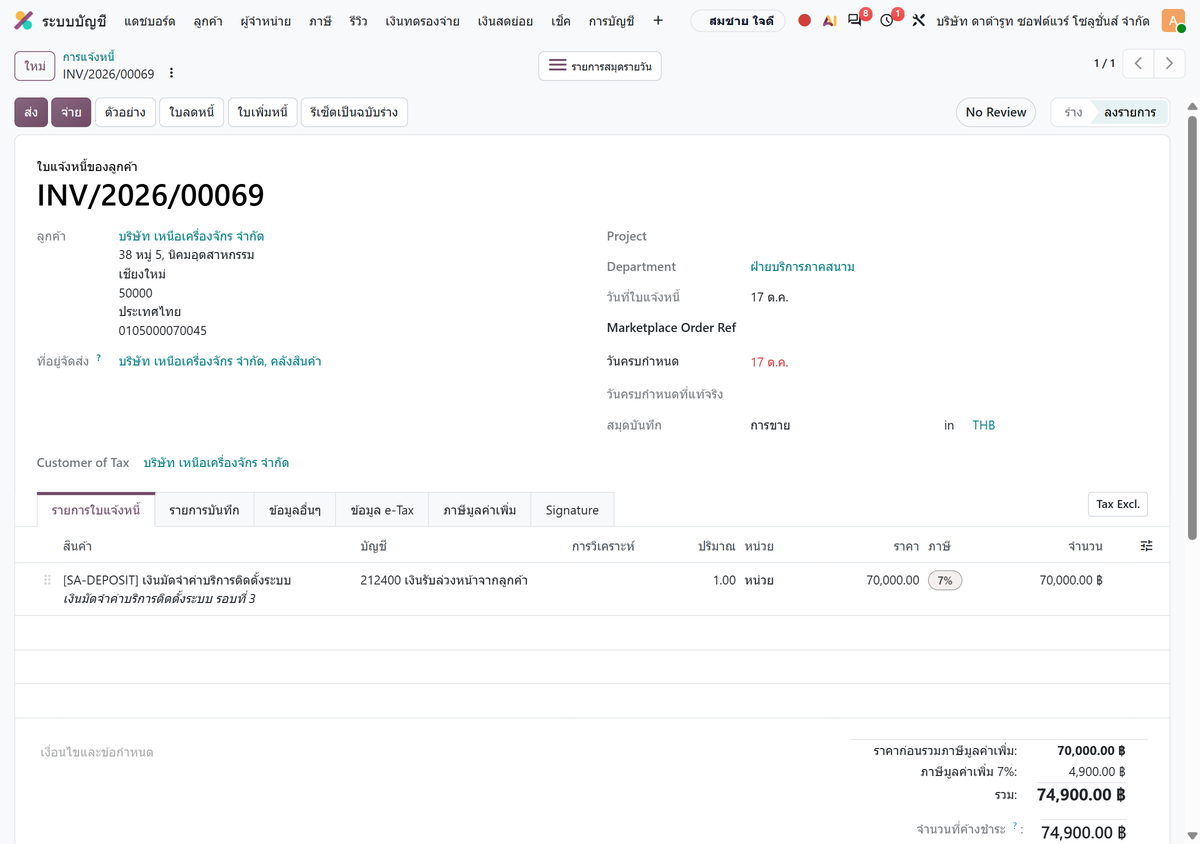Image resolution: width=1200 pixels, height=844 pixels.
Task: Open the messages icon with 8 badge
Action: (x=857, y=19)
